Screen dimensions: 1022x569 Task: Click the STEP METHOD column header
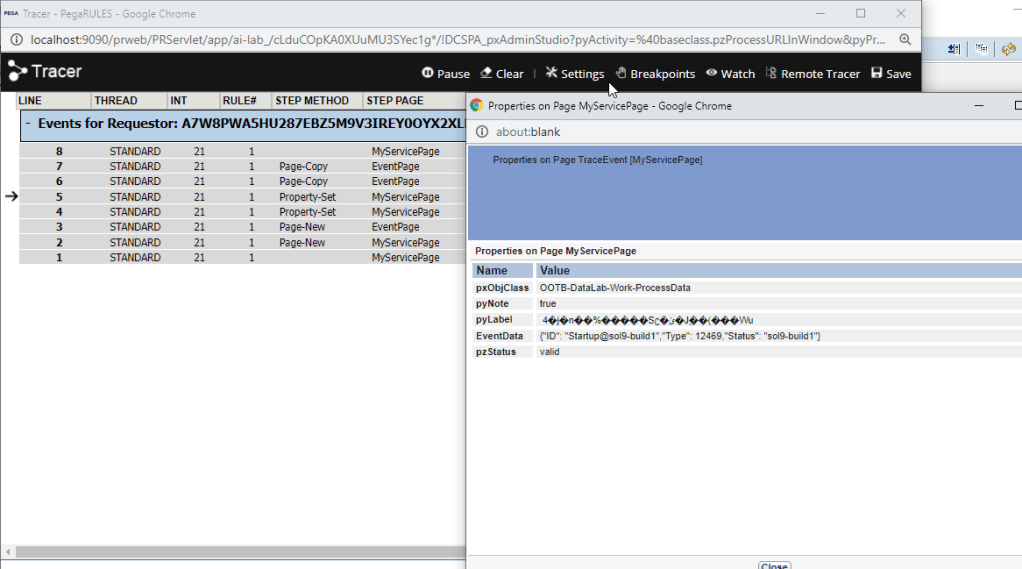coord(312,100)
